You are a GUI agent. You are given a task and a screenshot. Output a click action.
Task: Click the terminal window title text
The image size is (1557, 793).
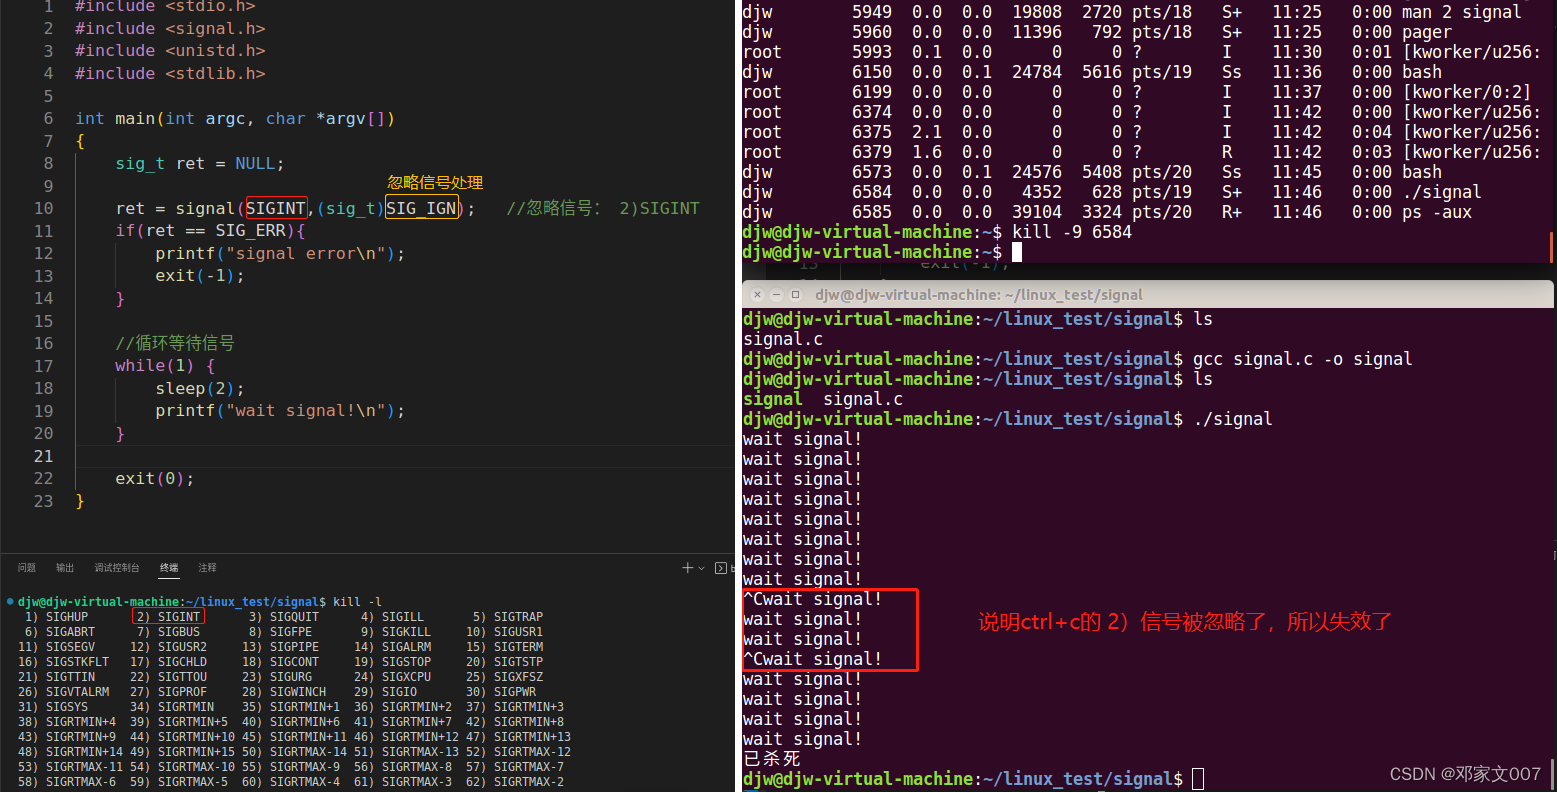(978, 295)
